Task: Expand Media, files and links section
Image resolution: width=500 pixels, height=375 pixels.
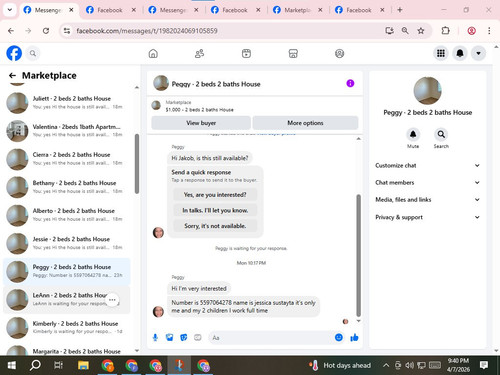Action: 427,200
